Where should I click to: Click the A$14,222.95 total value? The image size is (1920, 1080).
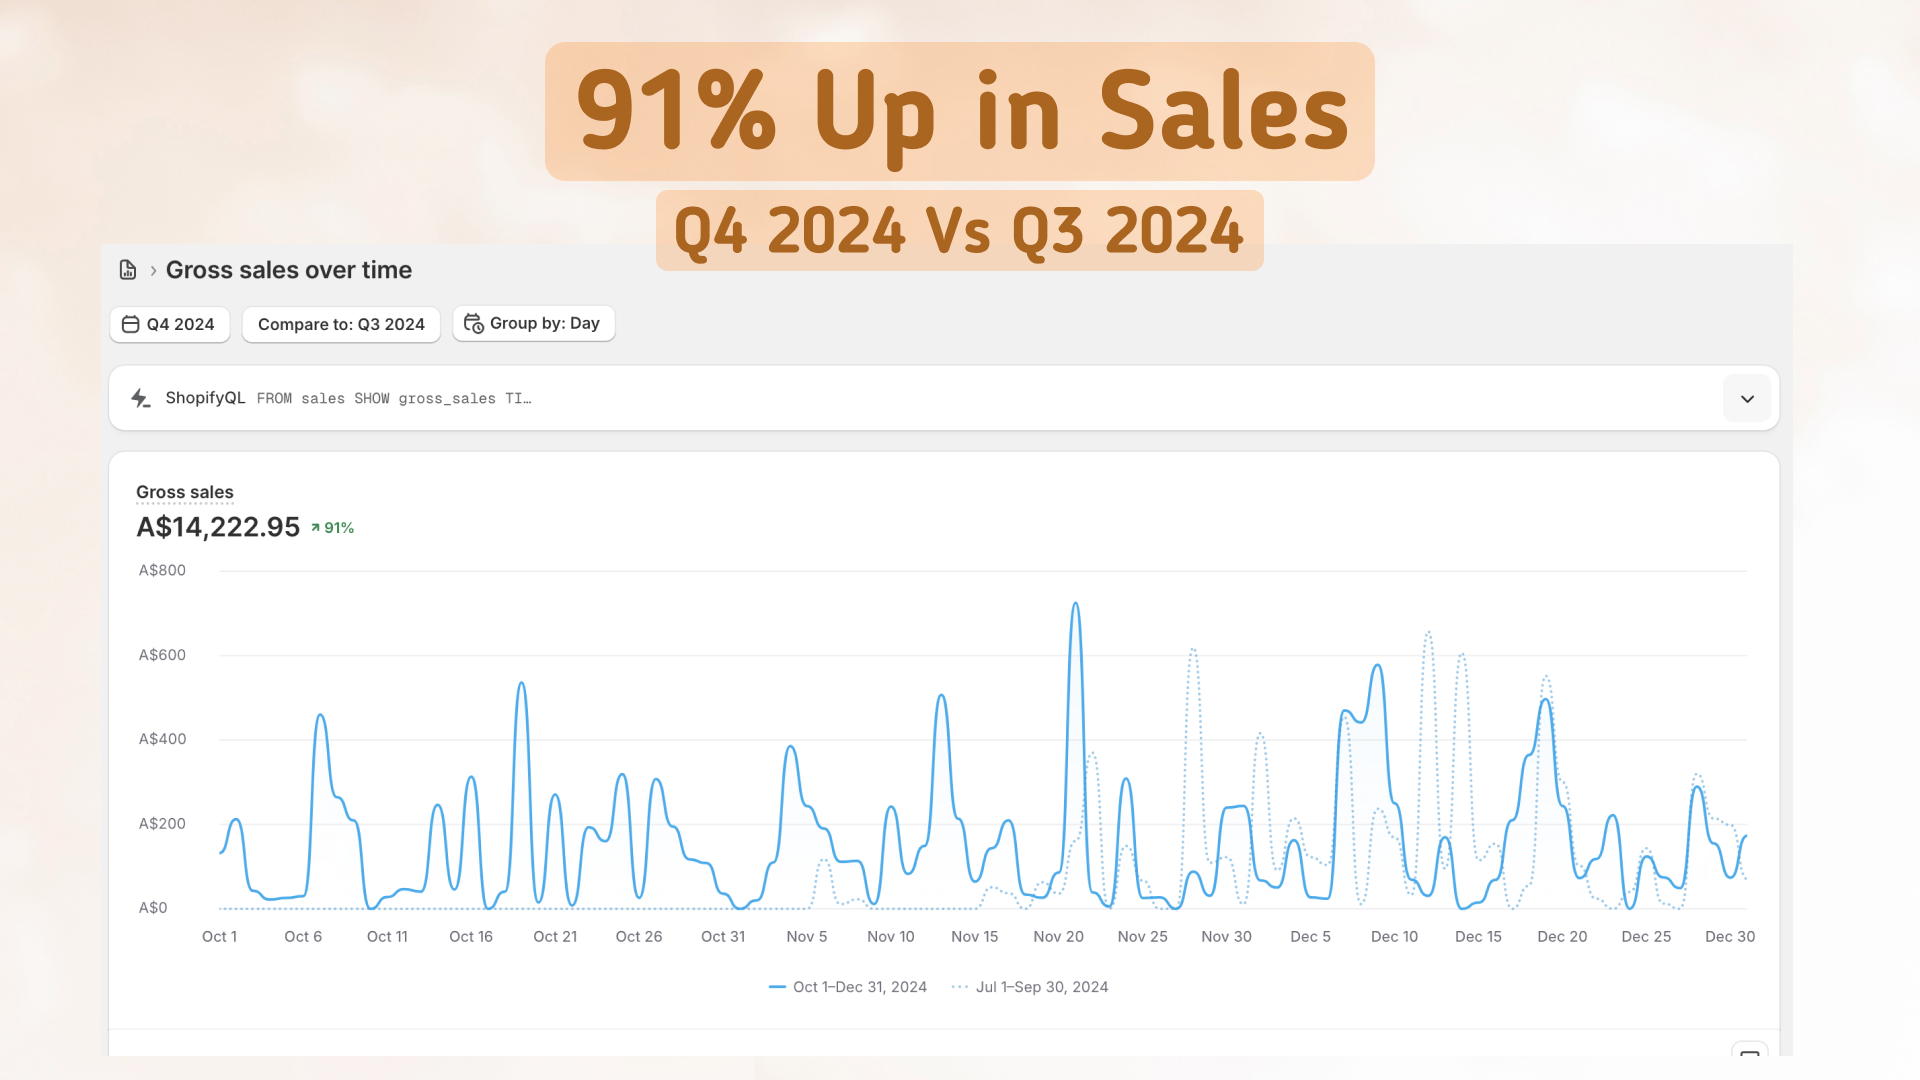point(218,527)
